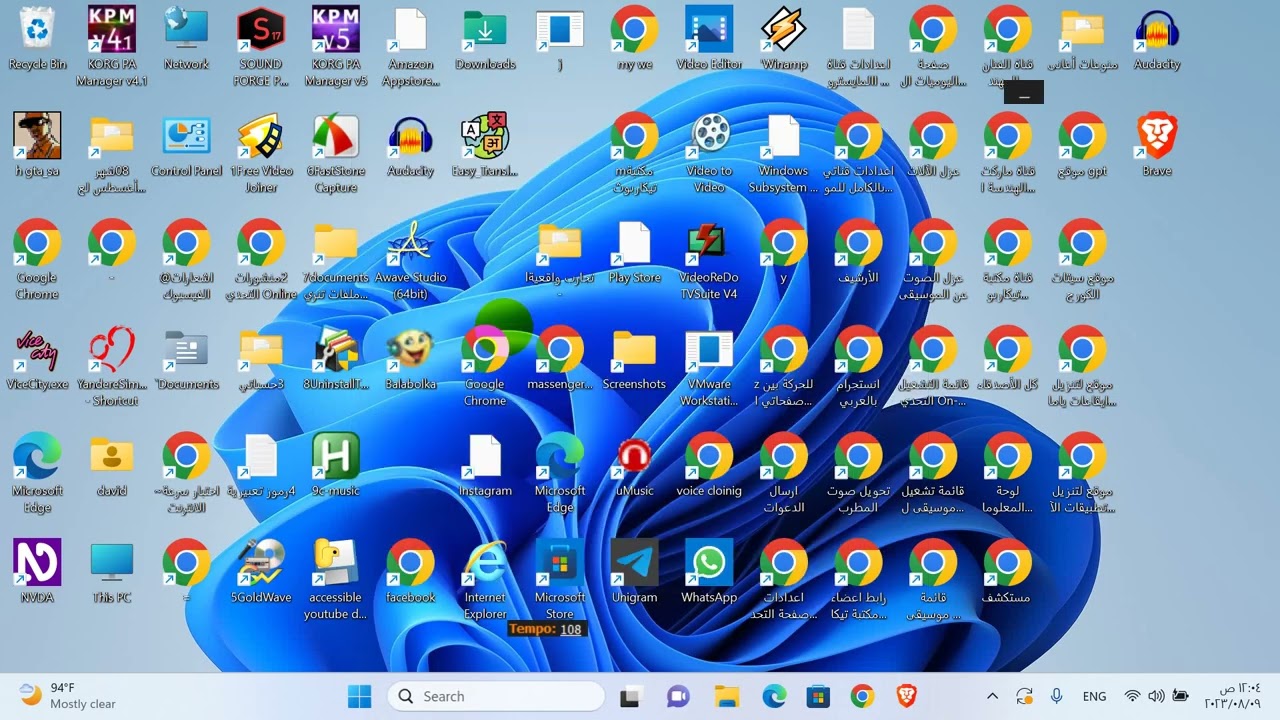Image resolution: width=1280 pixels, height=720 pixels.
Task: Select the VMware Workstation icon
Action: [x=709, y=367]
